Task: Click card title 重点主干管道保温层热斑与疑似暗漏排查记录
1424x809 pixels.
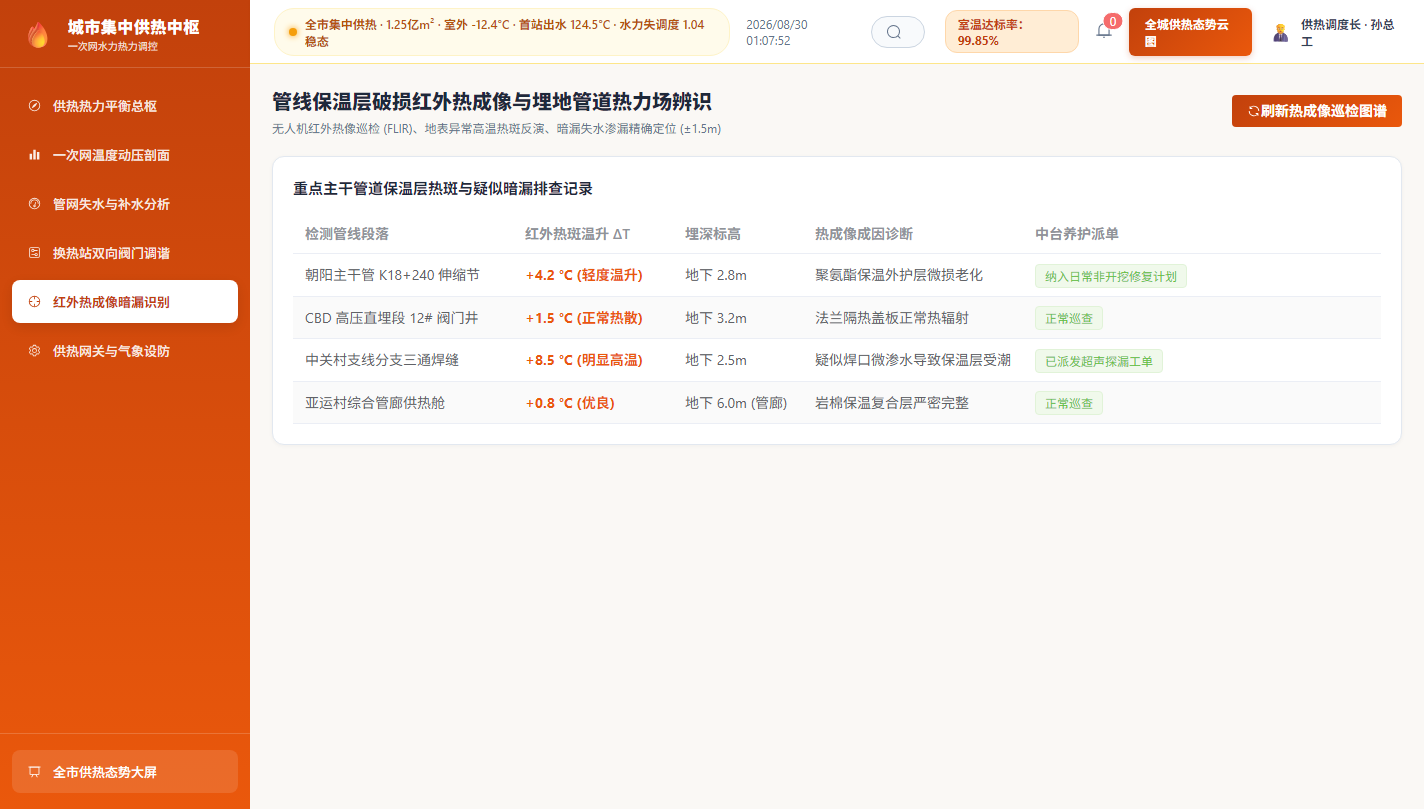Action: point(443,188)
